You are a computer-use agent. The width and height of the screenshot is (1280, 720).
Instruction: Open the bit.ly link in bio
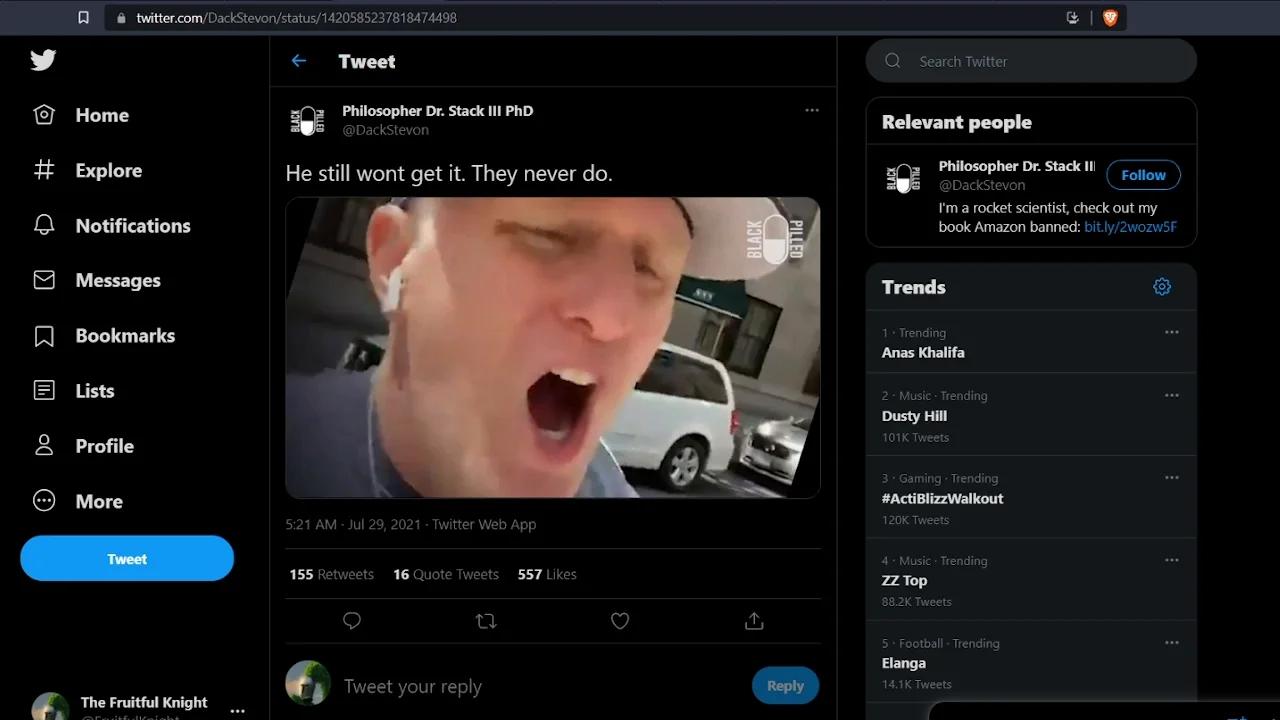(1130, 227)
